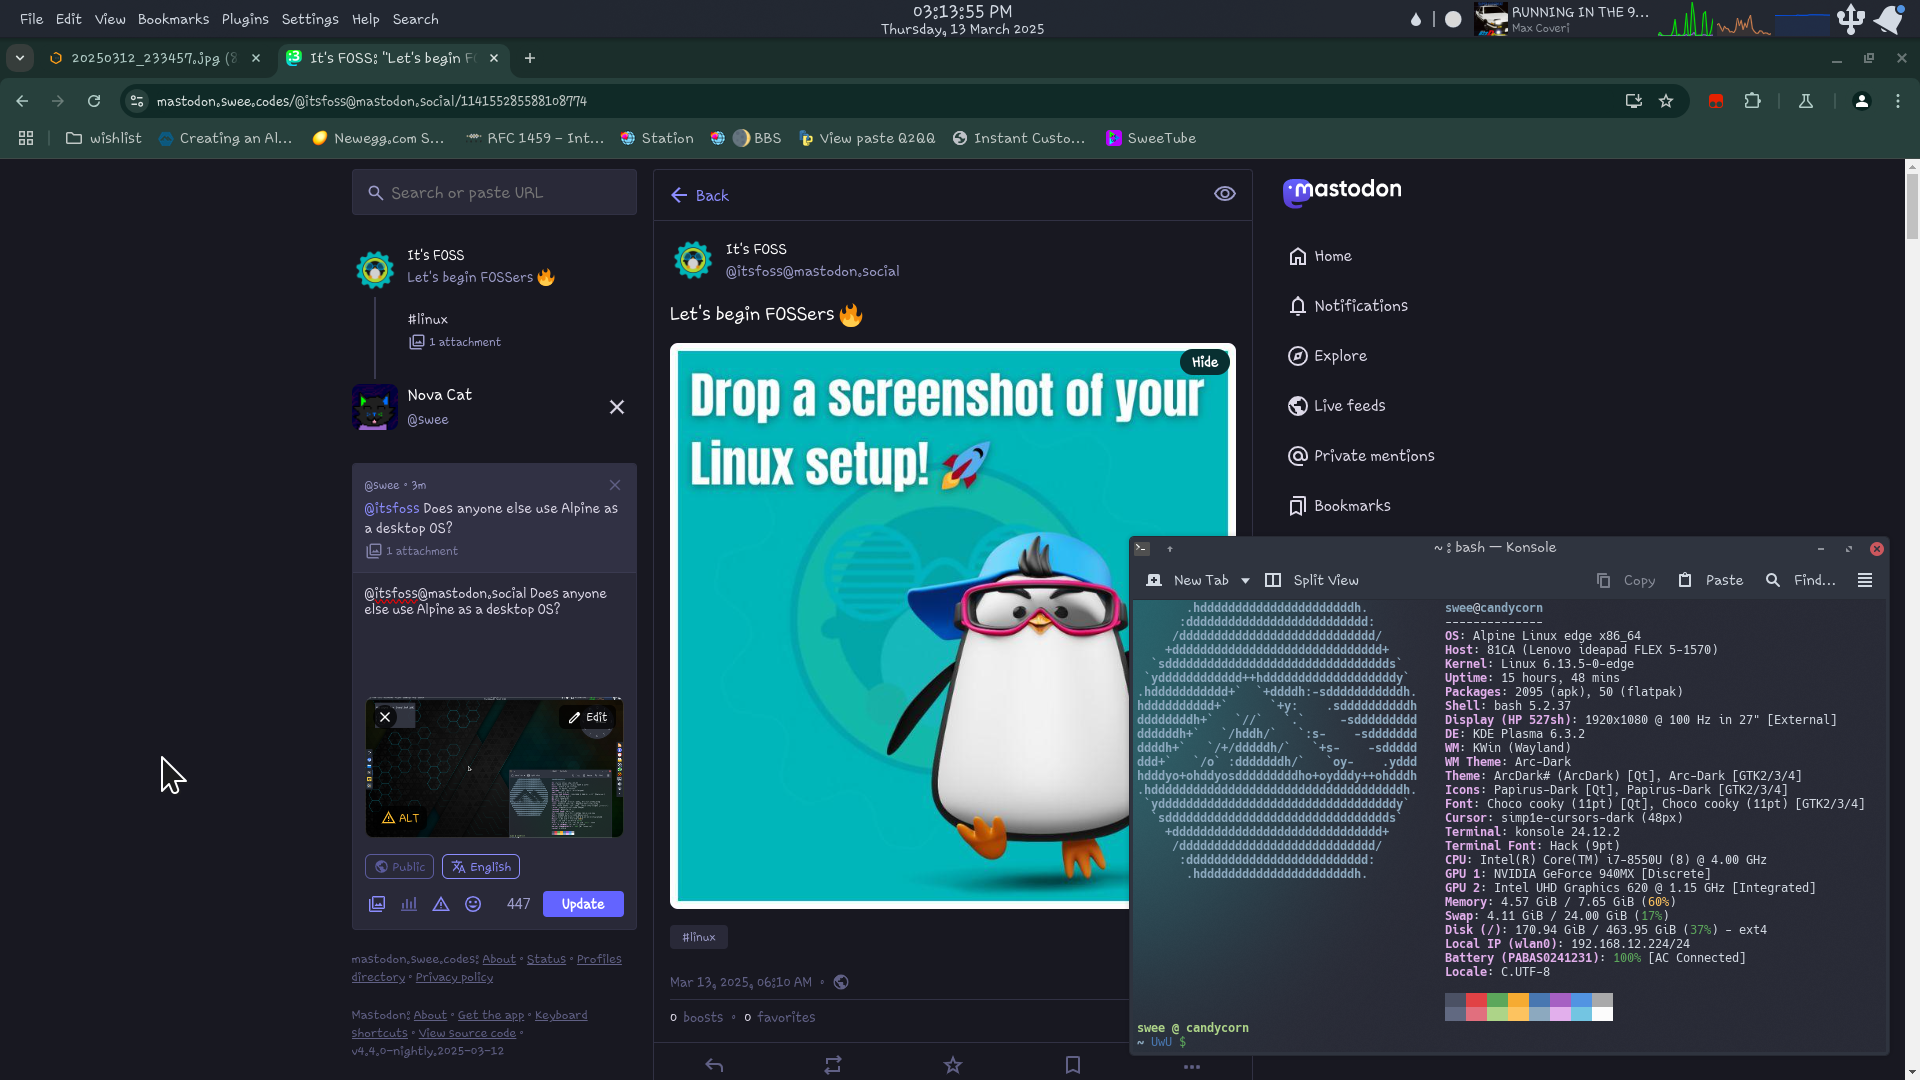Hide the media with Hide button
1920x1080 pixels.
[x=1204, y=362]
